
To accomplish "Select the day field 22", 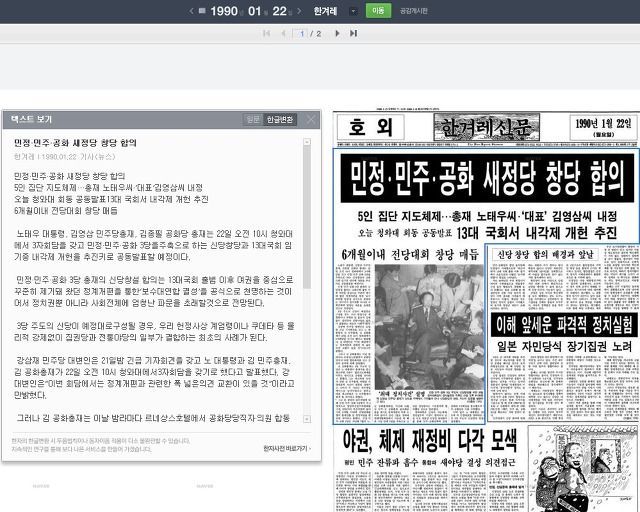I will point(279,11).
